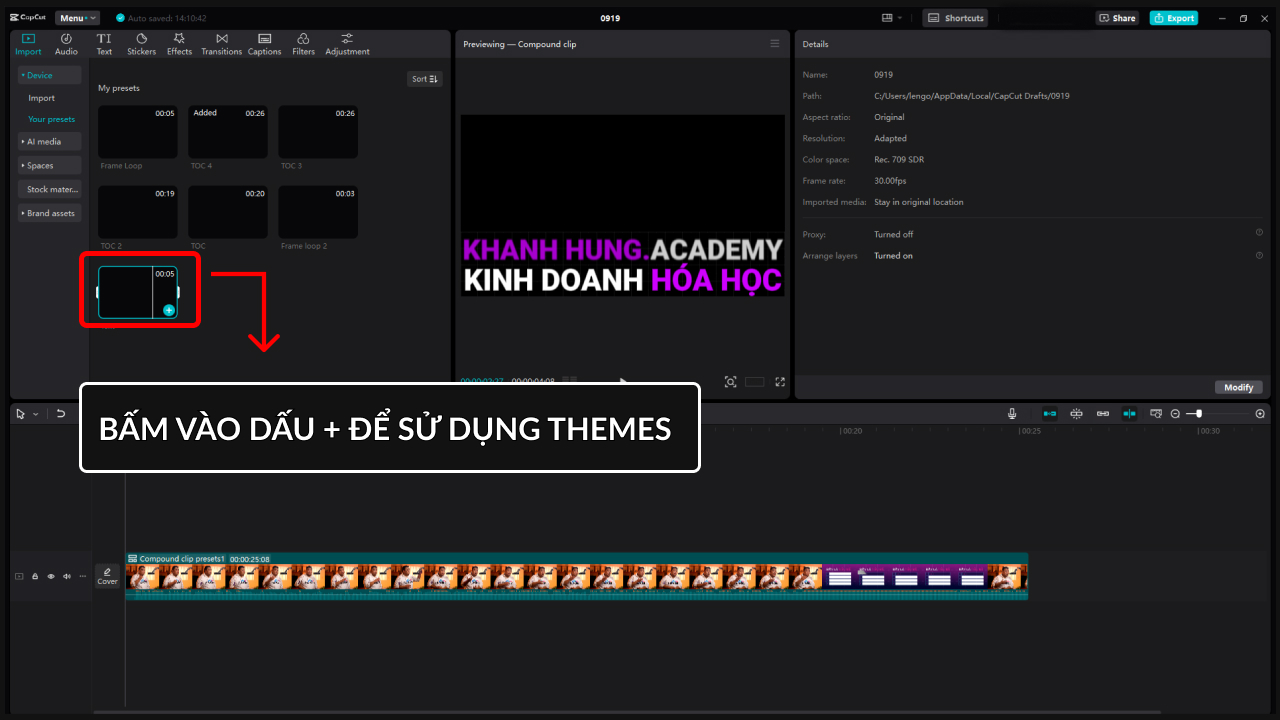Select the TOC 3 preset thumbnail
The image size is (1280, 720).
coord(318,132)
